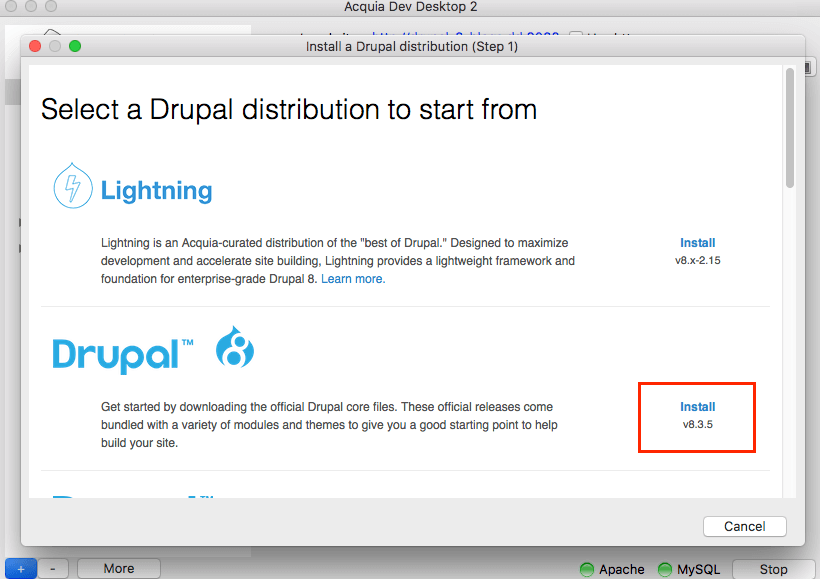Click the Acquia Dev Desktop 2 window title
The image size is (820, 579).
click(x=411, y=7)
